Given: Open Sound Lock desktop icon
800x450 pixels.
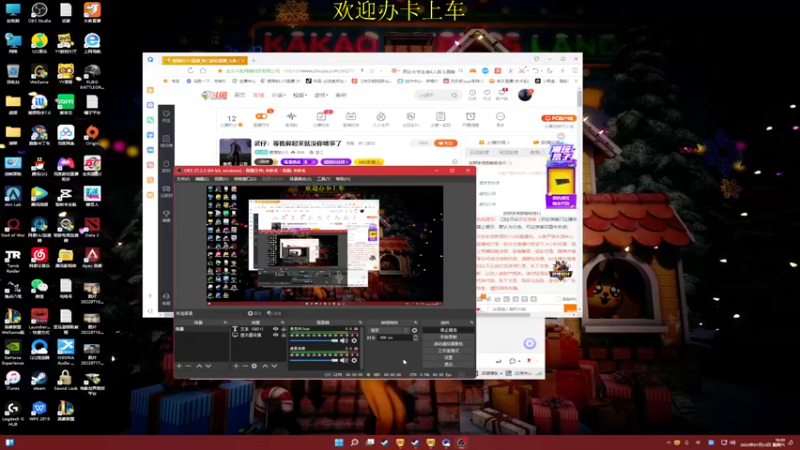Looking at the screenshot, I should coord(65,380).
